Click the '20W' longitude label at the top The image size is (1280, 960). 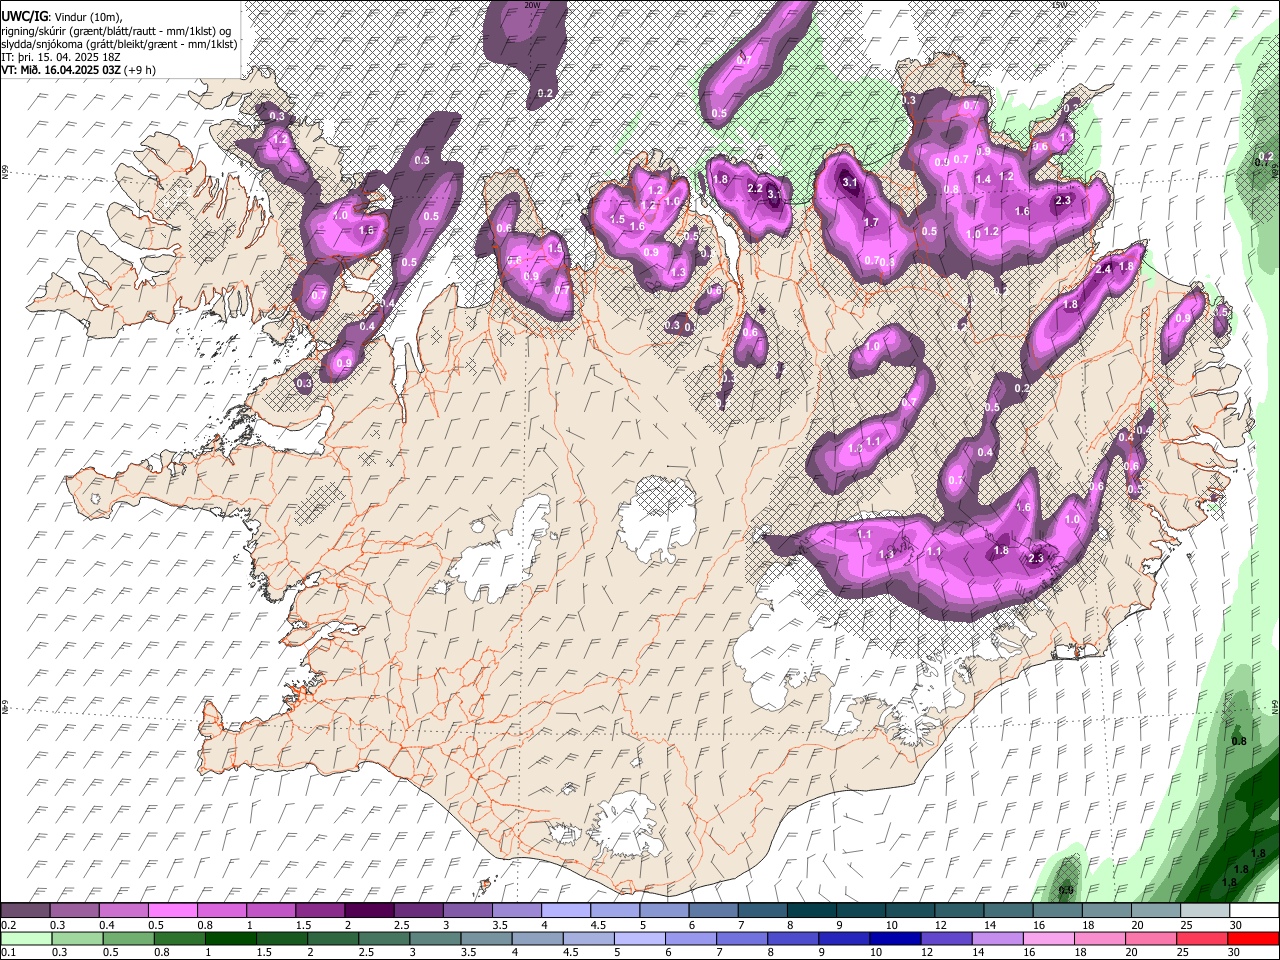pos(532,5)
